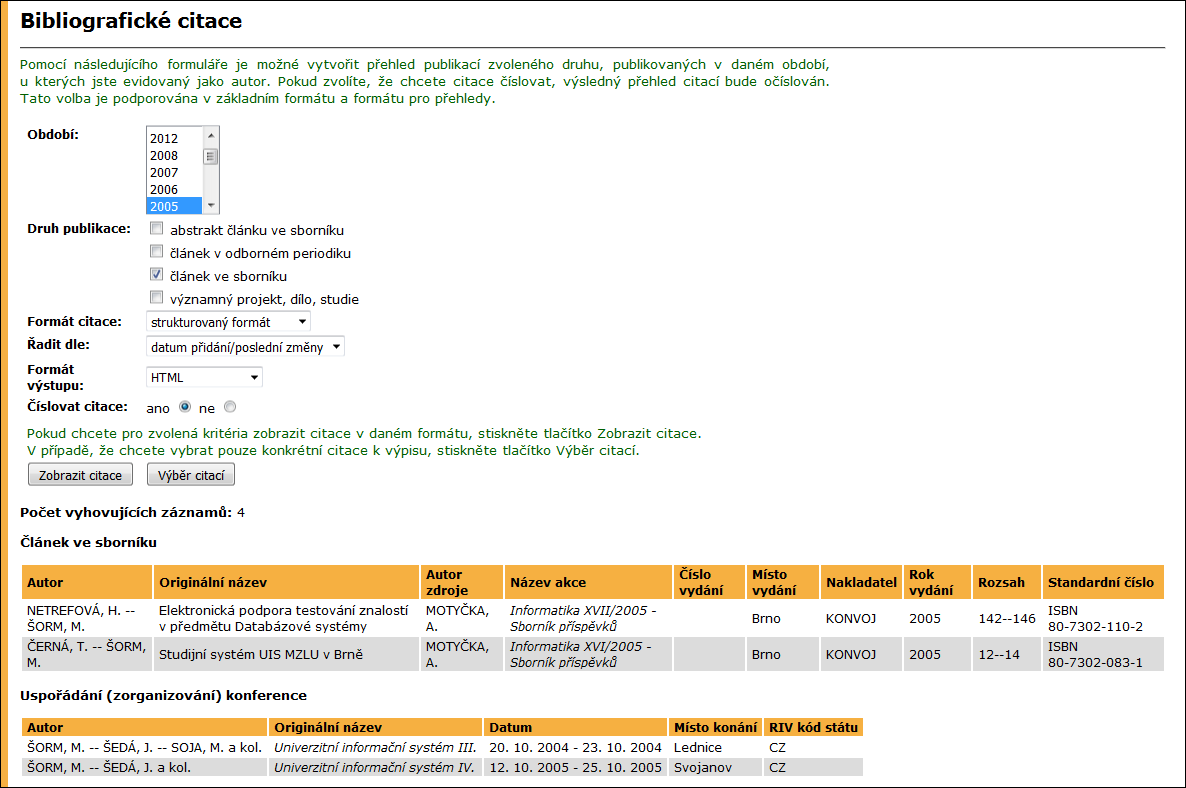The image size is (1186, 788).
Task: Check 'článek v odborném periodiku' checkbox
Action: (157, 251)
